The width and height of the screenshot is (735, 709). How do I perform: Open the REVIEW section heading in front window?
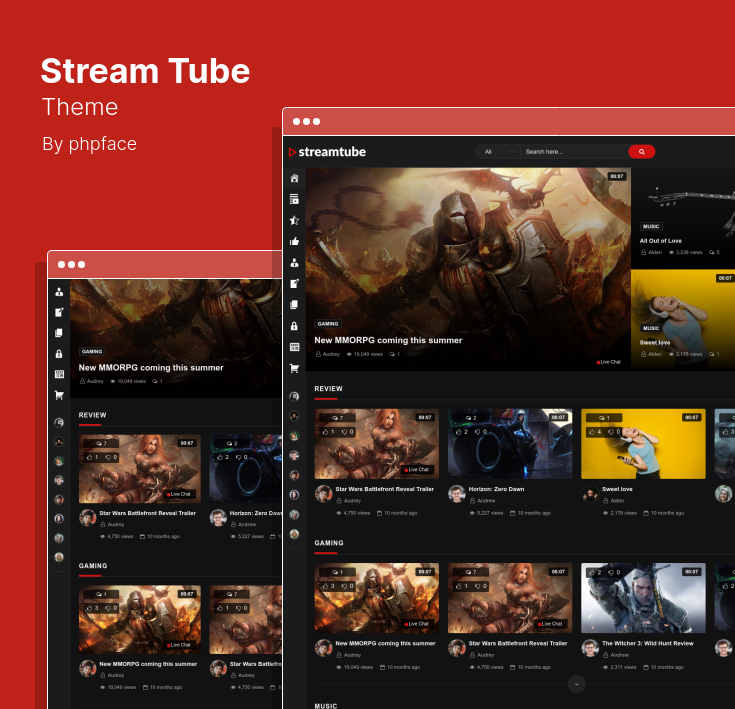[328, 388]
